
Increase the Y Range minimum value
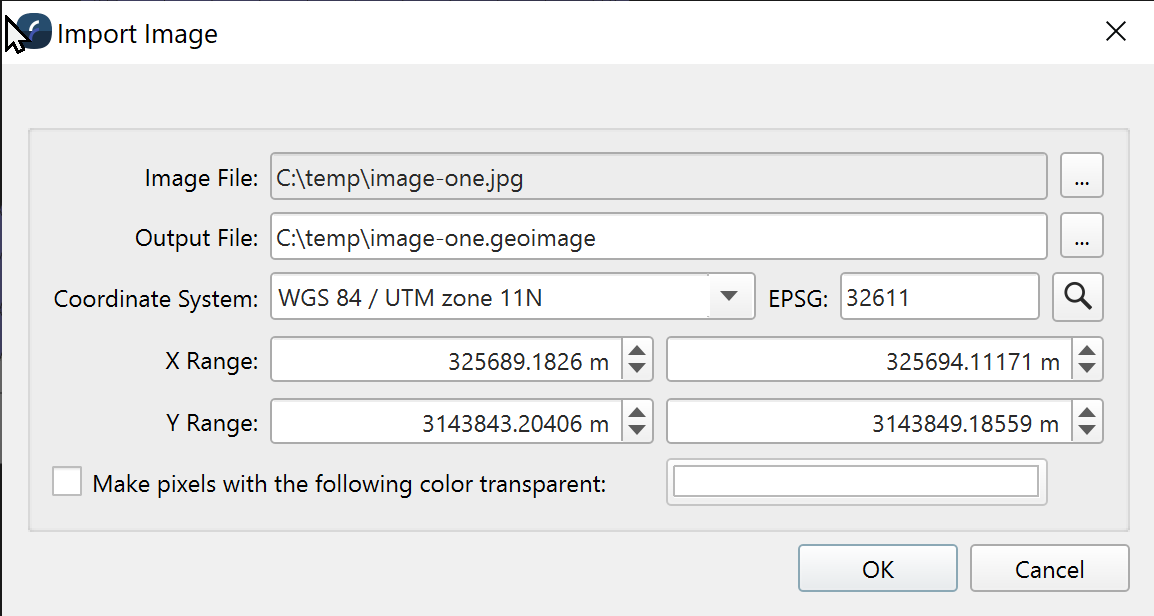637,412
